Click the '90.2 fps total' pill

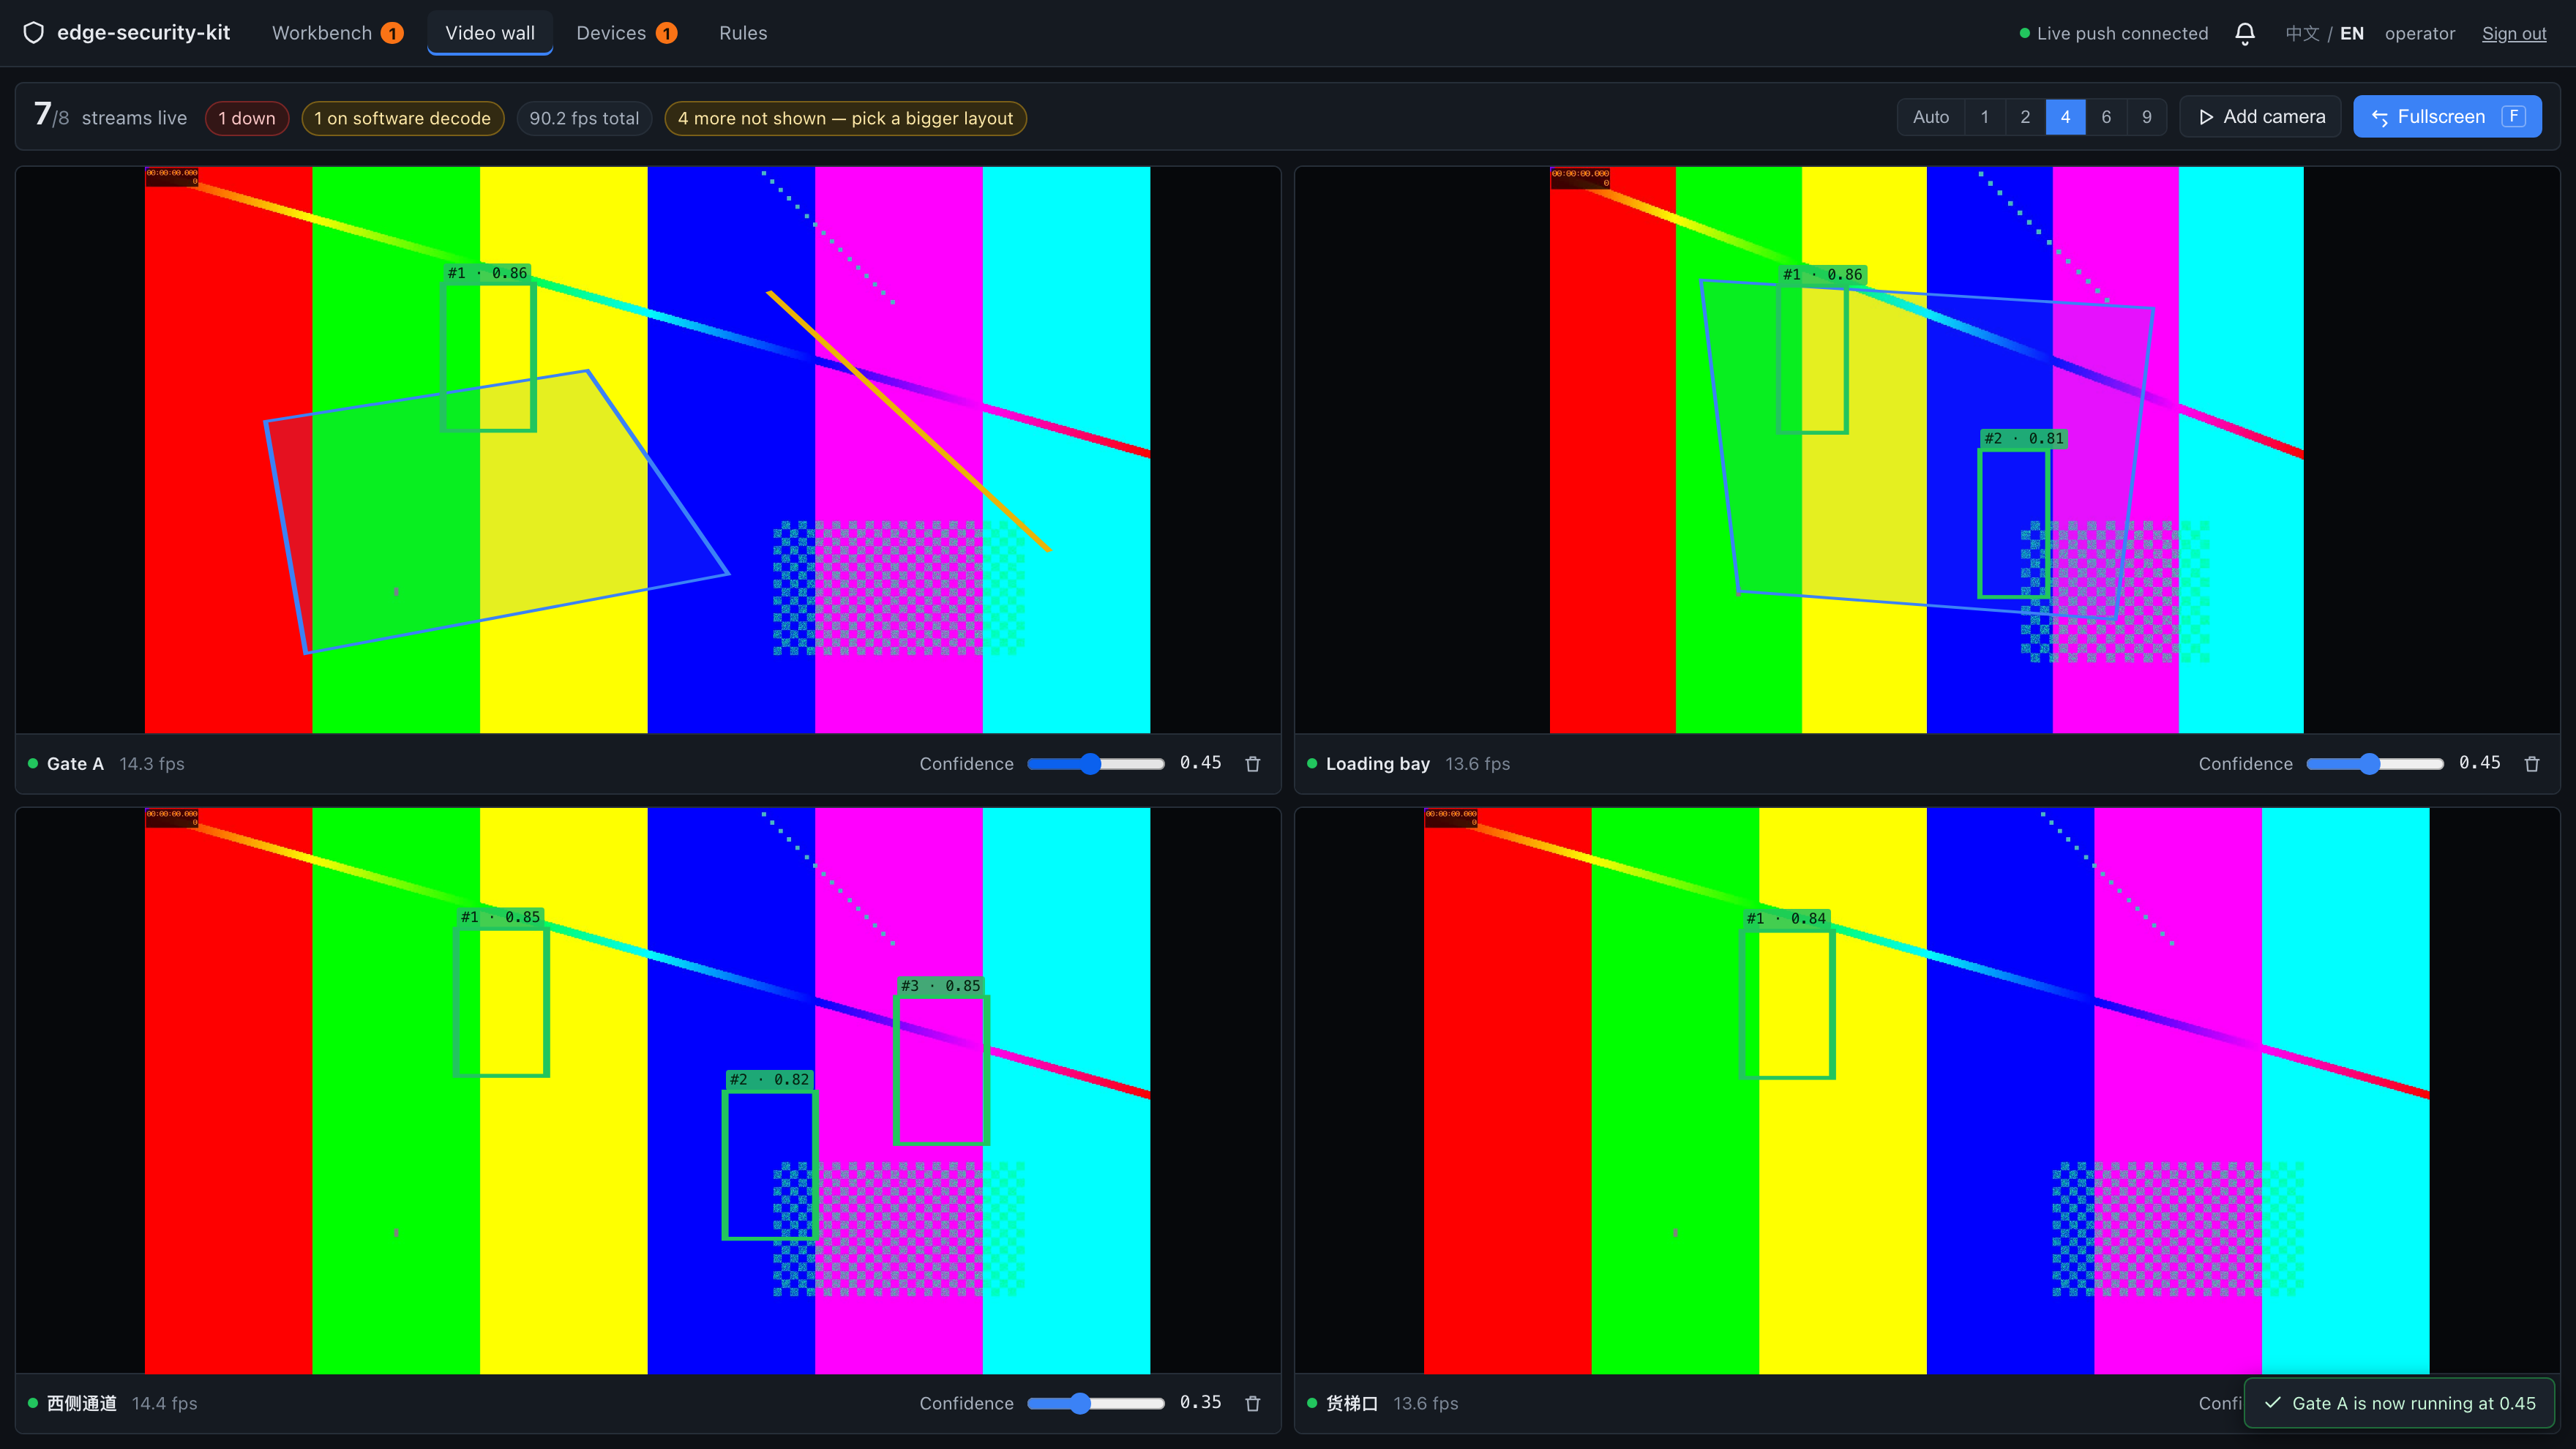click(x=584, y=118)
